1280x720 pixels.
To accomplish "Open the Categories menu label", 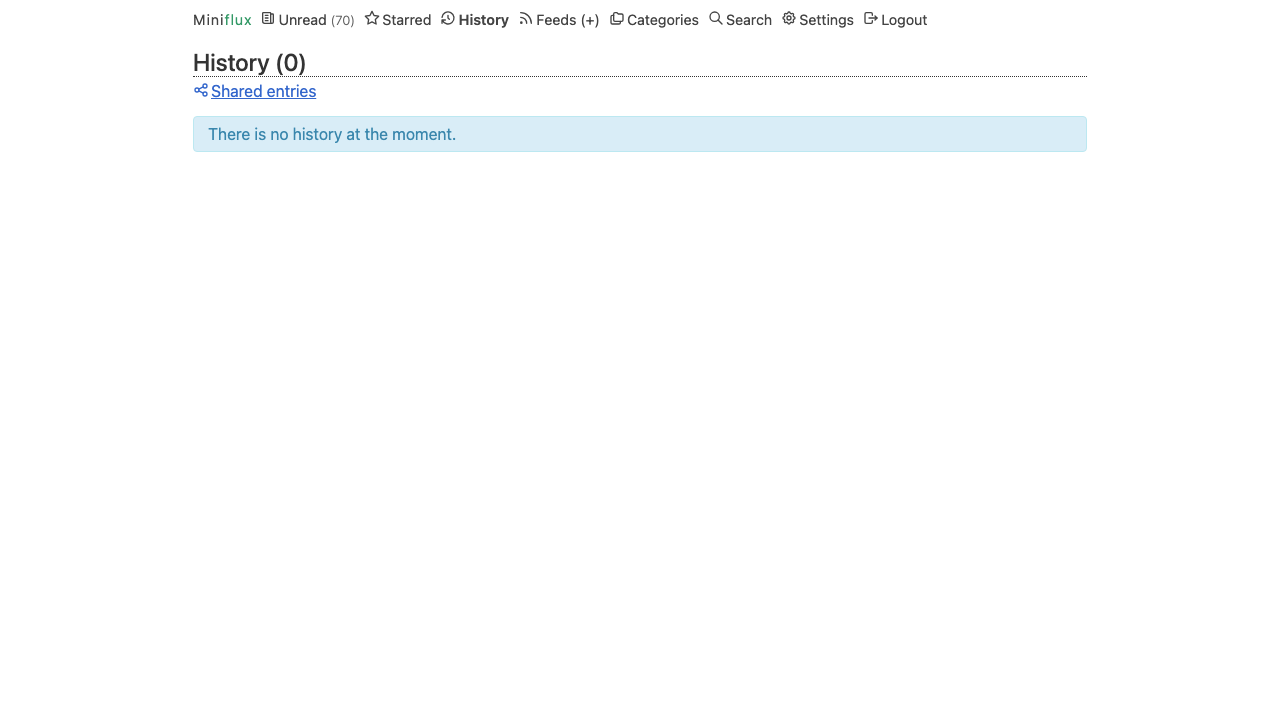I will point(663,20).
